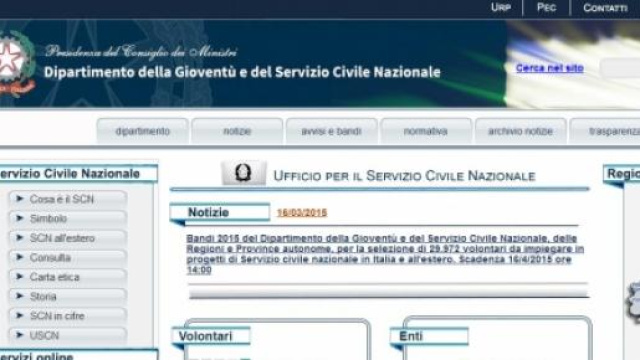
Task: Open the Urp link in top bar
Action: point(500,7)
